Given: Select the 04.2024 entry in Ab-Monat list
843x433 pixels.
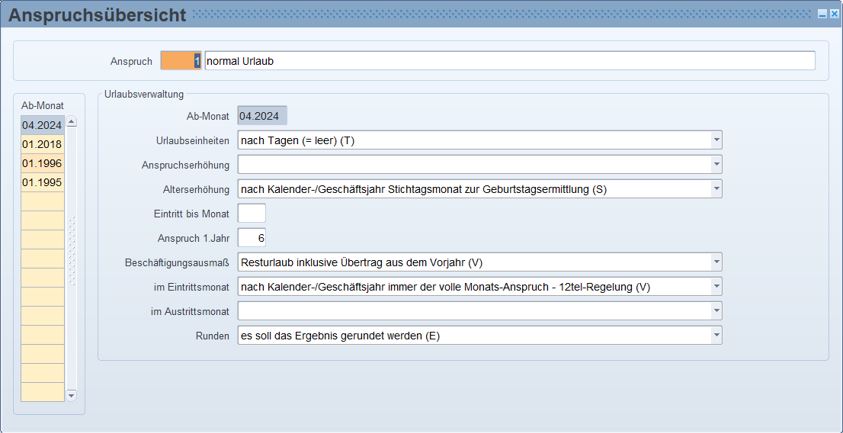Looking at the screenshot, I should 42,125.
